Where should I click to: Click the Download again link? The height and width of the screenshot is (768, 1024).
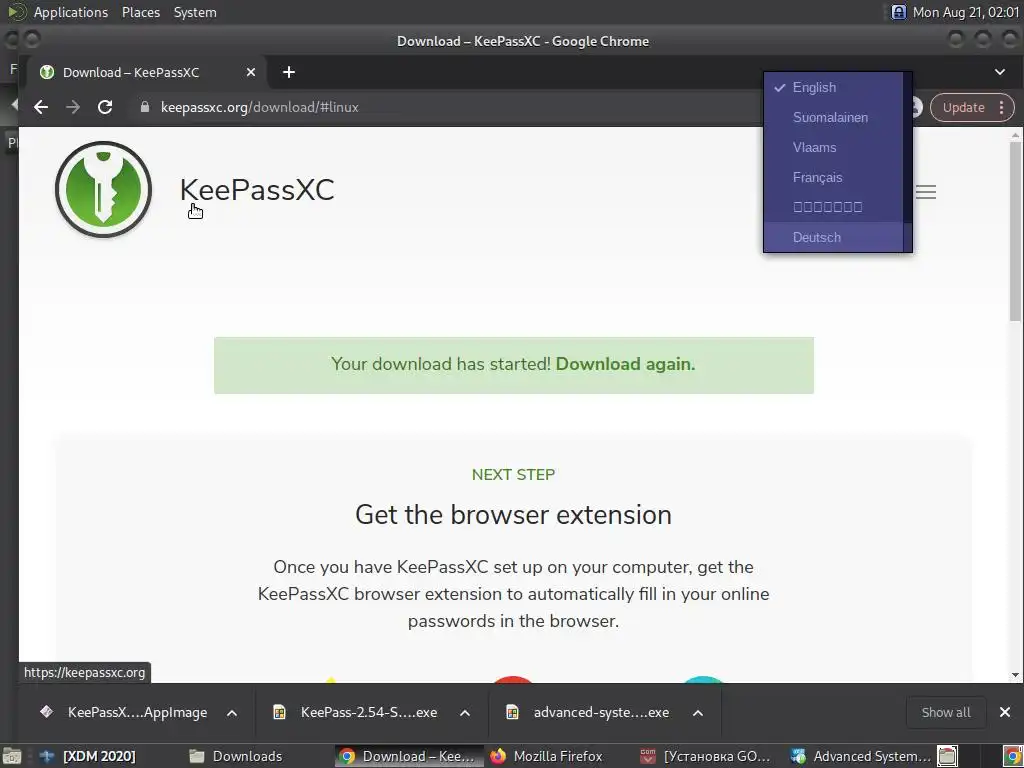tap(625, 364)
